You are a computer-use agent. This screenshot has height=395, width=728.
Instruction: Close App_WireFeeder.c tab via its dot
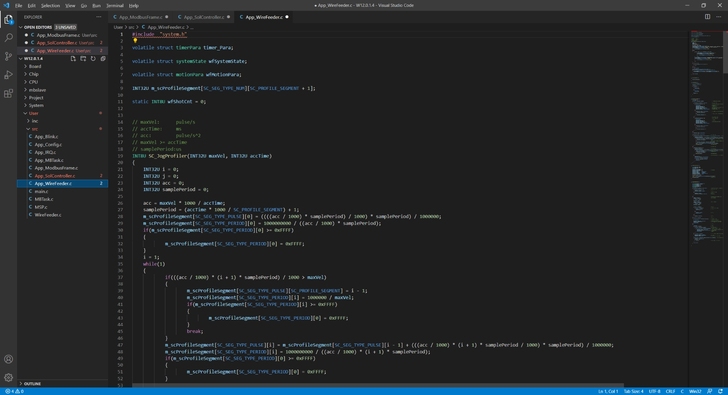287,17
